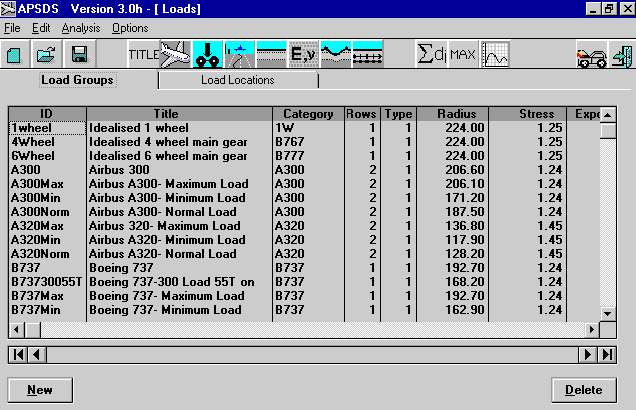Click title 'Airbus 300'
Viewport: 636px width, 410px height.
click(x=119, y=170)
